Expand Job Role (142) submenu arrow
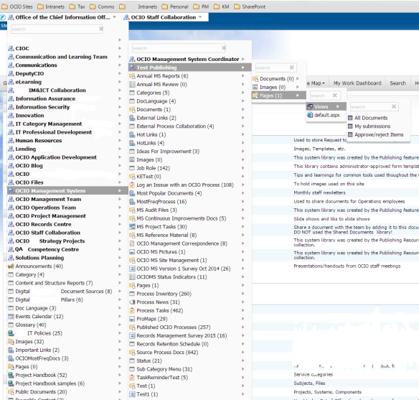 [x=243, y=168]
